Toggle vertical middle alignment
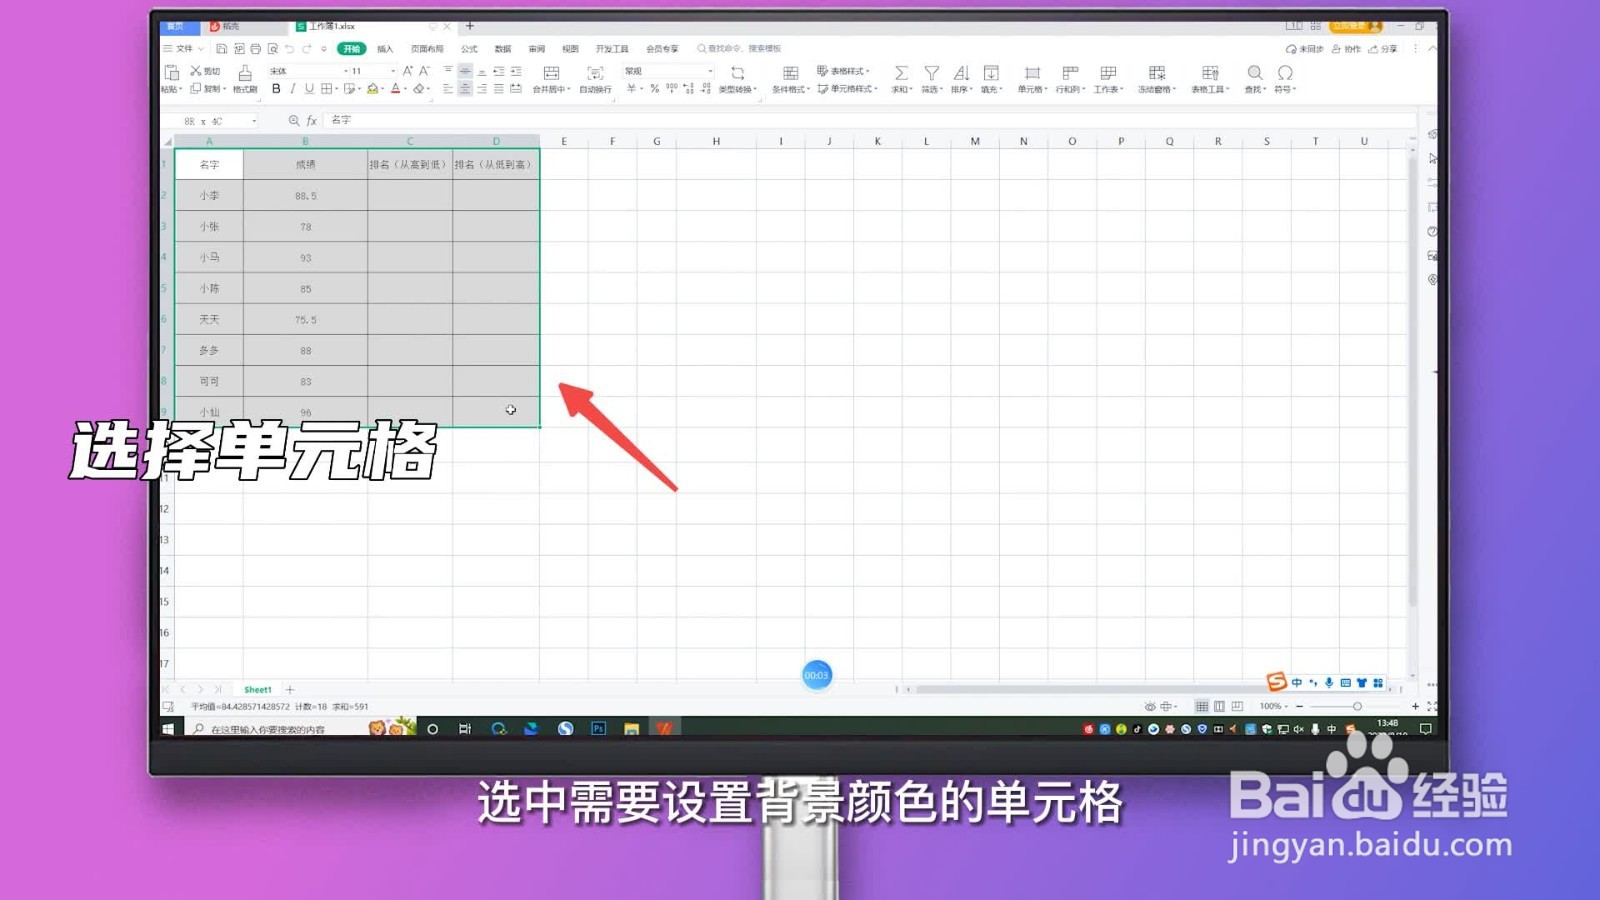Viewport: 1600px width, 900px height. [465, 71]
